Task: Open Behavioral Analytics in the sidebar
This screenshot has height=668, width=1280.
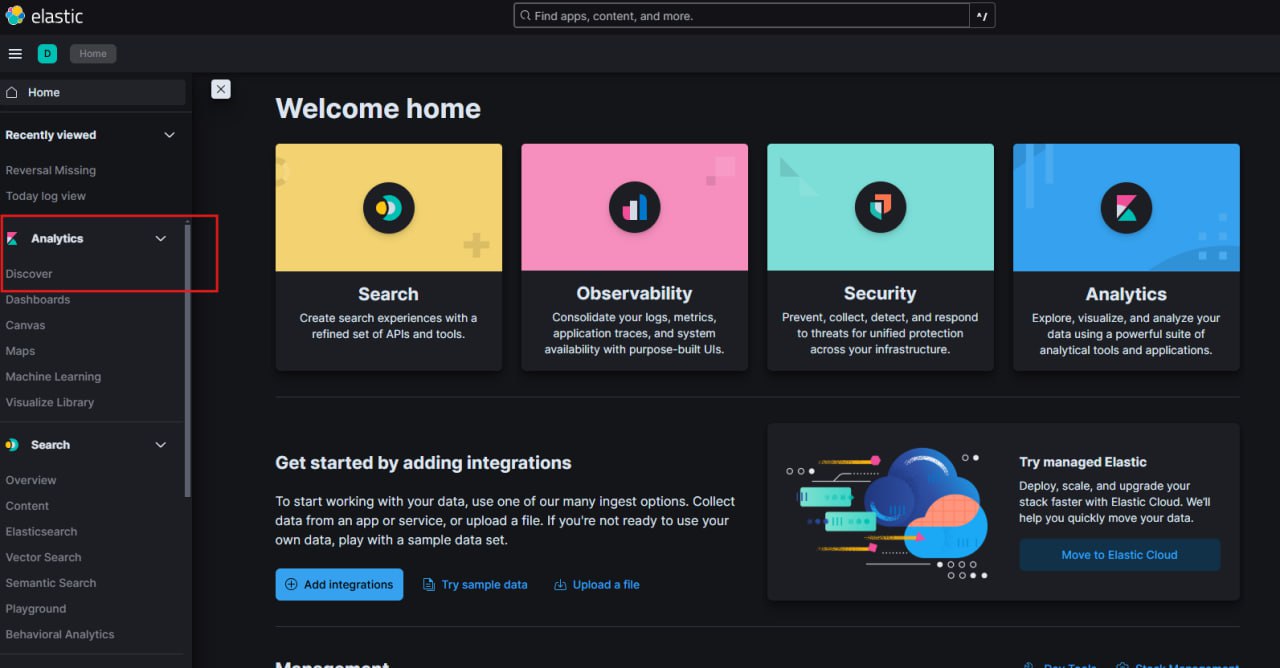Action: click(x=60, y=634)
